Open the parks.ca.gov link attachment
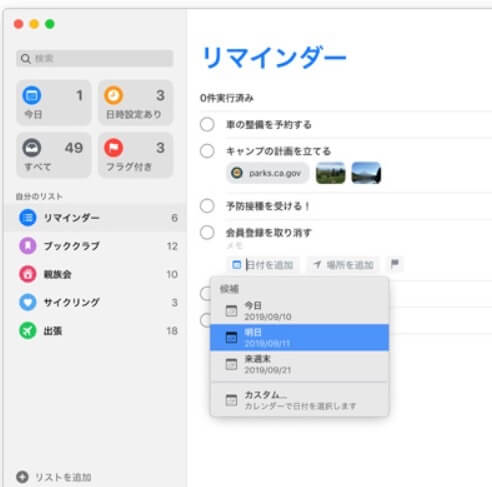 (x=267, y=173)
